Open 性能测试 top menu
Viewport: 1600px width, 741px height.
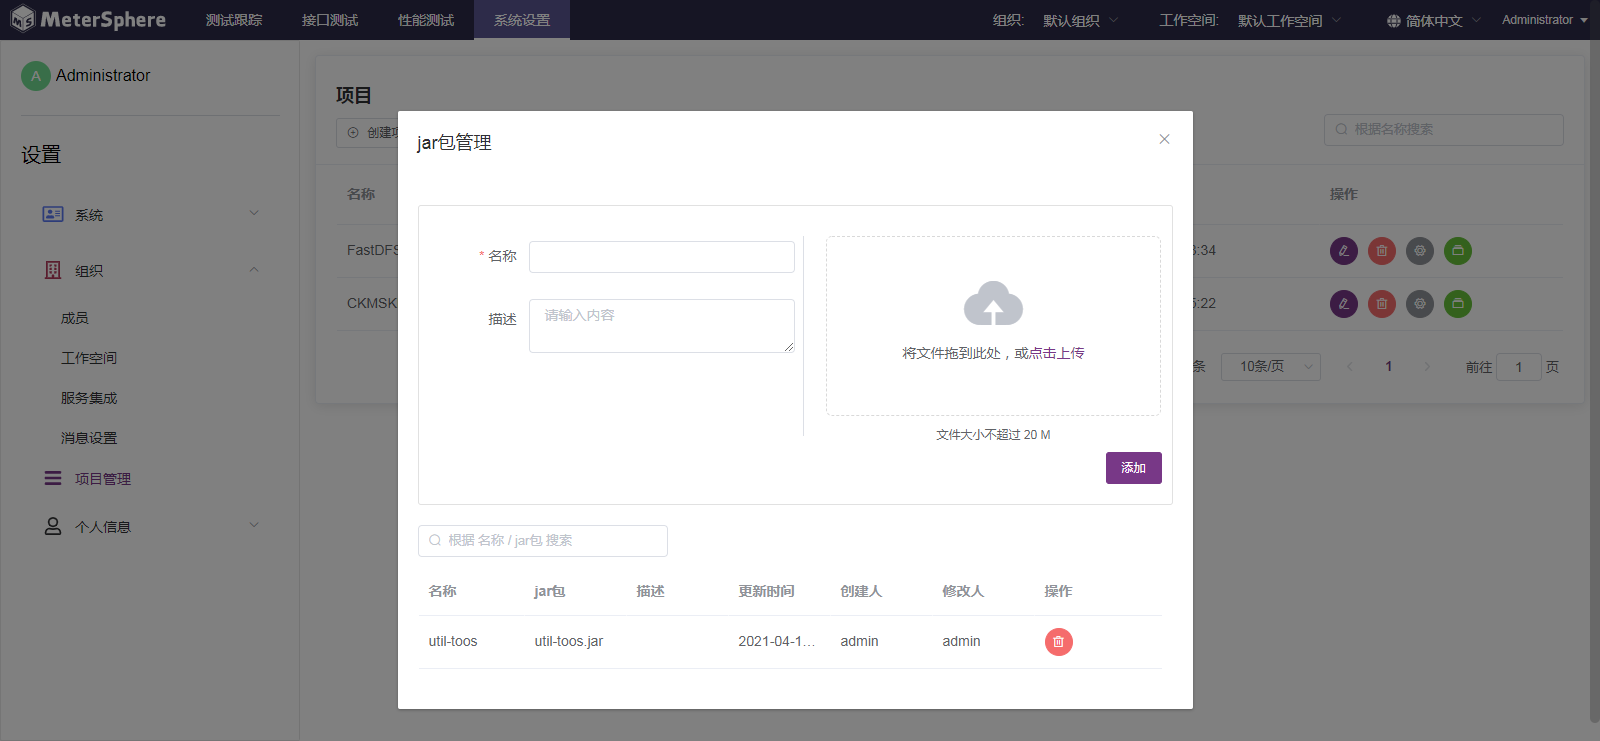pyautogui.click(x=426, y=20)
